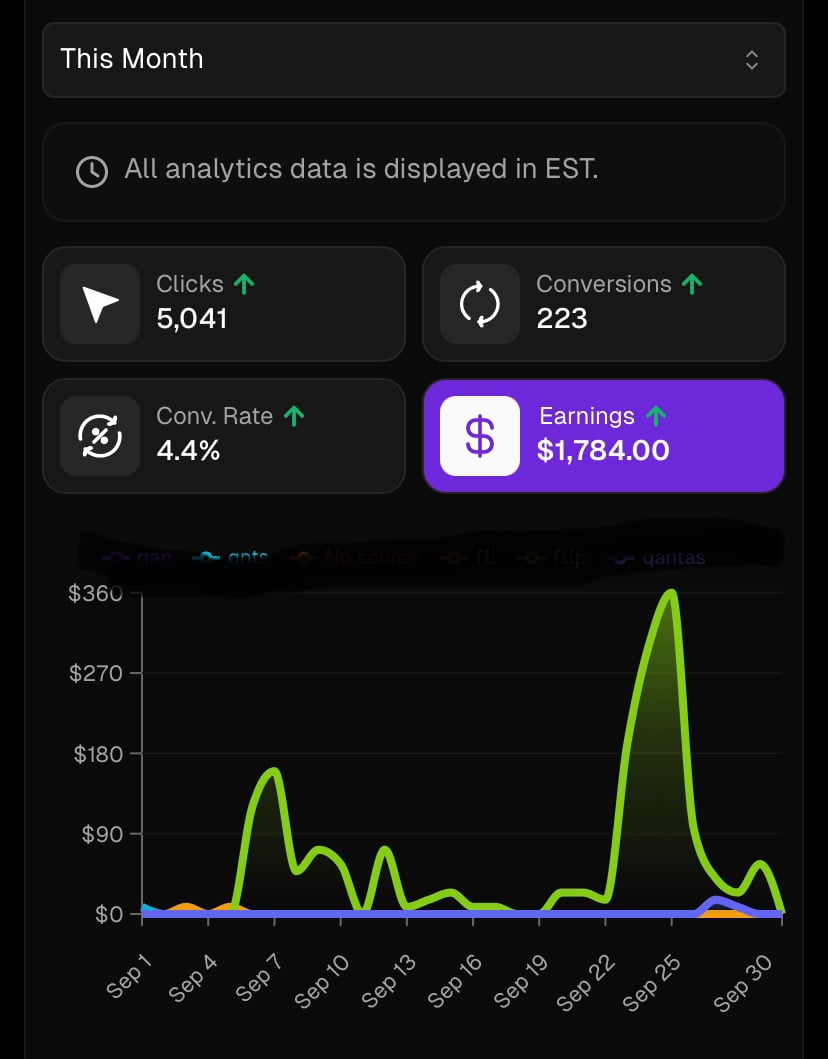The height and width of the screenshot is (1059, 828).
Task: Click the green line peak near Sep 25
Action: point(671,594)
